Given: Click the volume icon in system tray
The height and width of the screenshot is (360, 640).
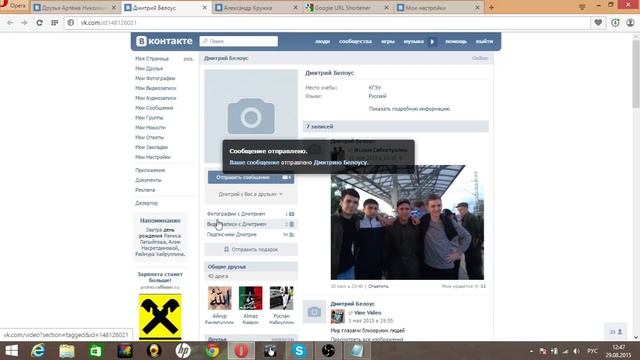Looking at the screenshot, I should (576, 351).
